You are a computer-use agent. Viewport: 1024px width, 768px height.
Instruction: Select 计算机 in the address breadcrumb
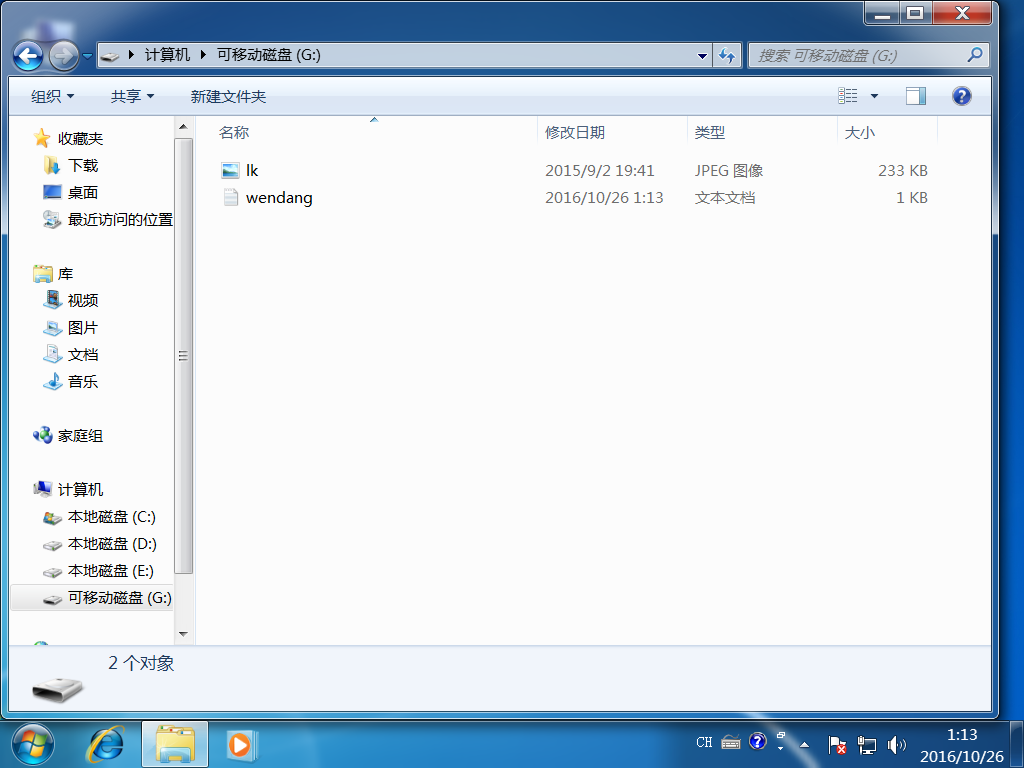click(x=167, y=56)
